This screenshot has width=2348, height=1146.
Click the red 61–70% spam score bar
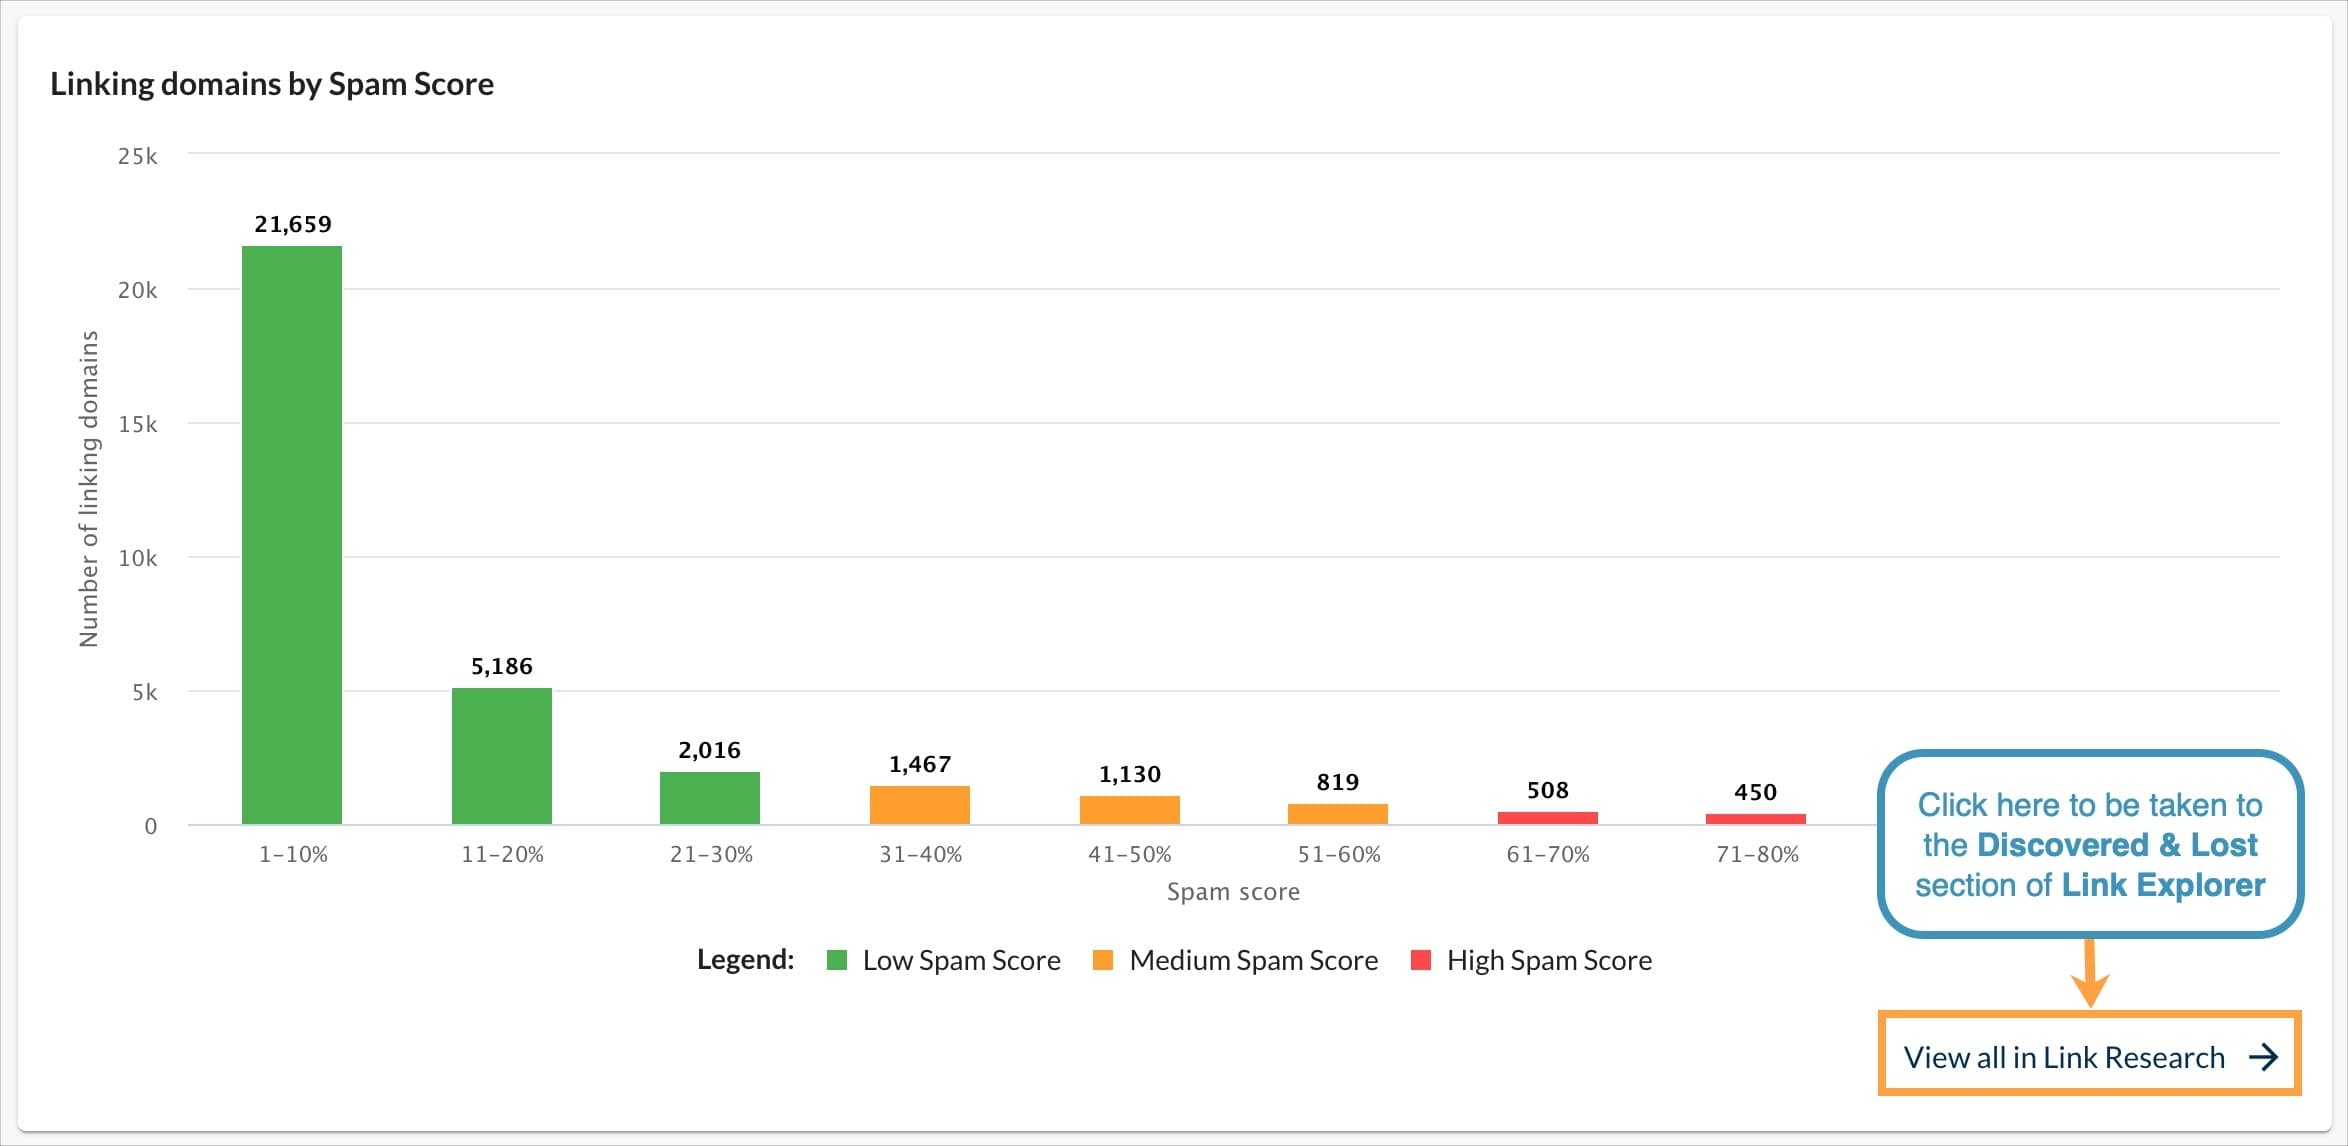[x=1548, y=818]
